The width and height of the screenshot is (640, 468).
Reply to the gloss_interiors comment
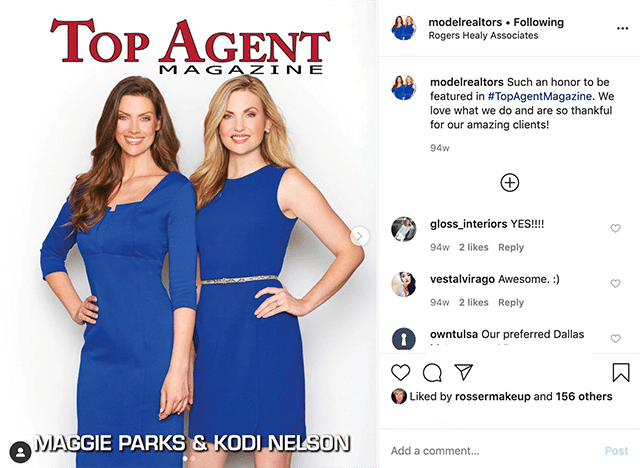click(511, 248)
